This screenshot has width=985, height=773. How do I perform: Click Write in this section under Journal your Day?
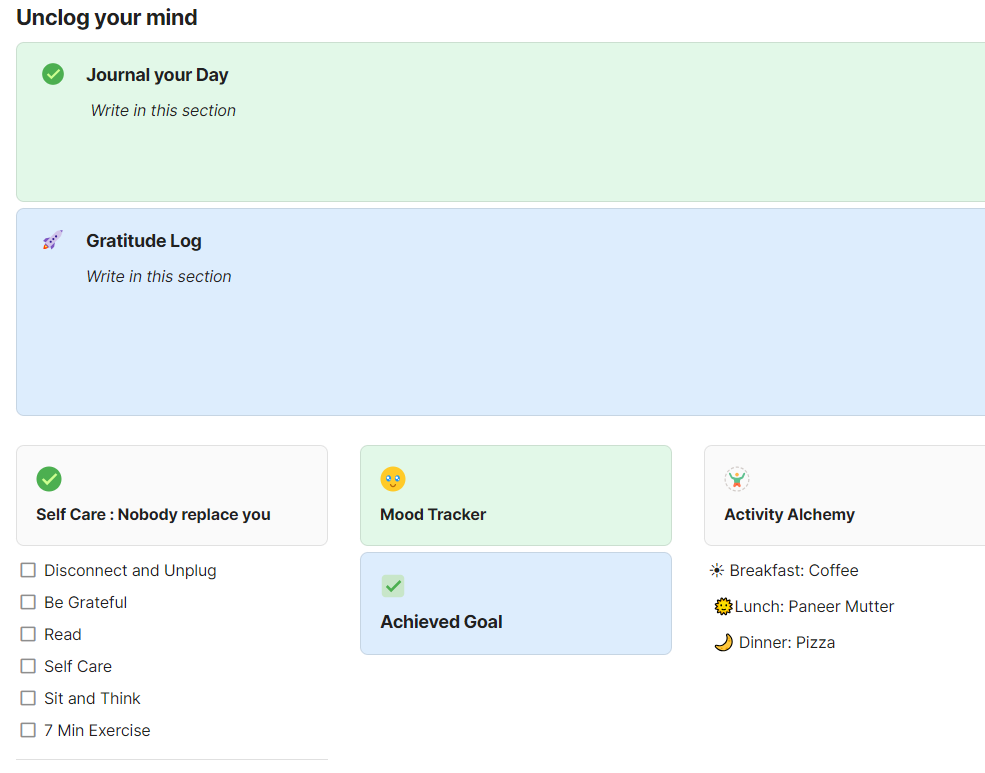pyautogui.click(x=163, y=110)
